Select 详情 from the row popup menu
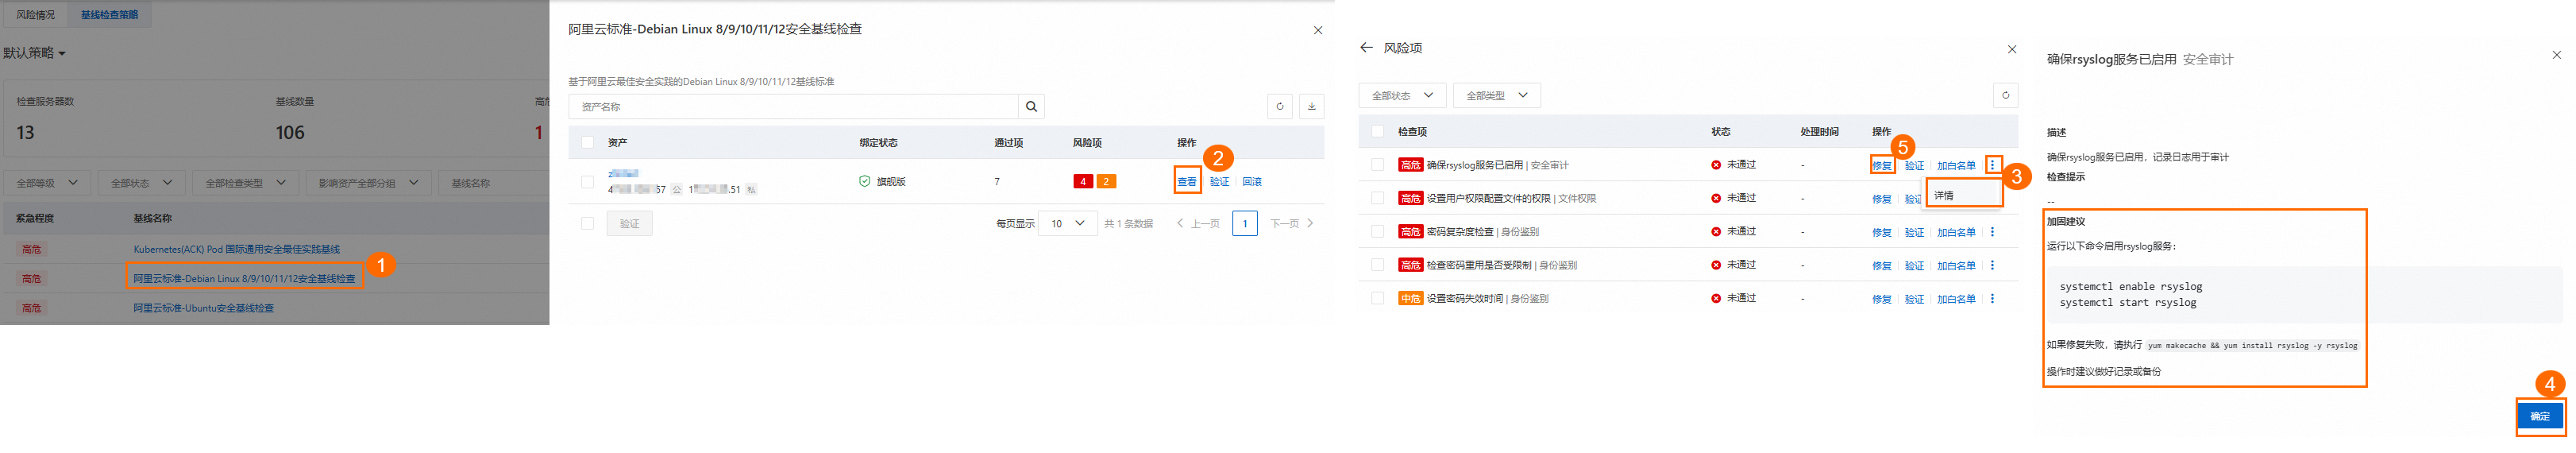Screen dimensions: 2576x453 (x=1964, y=195)
